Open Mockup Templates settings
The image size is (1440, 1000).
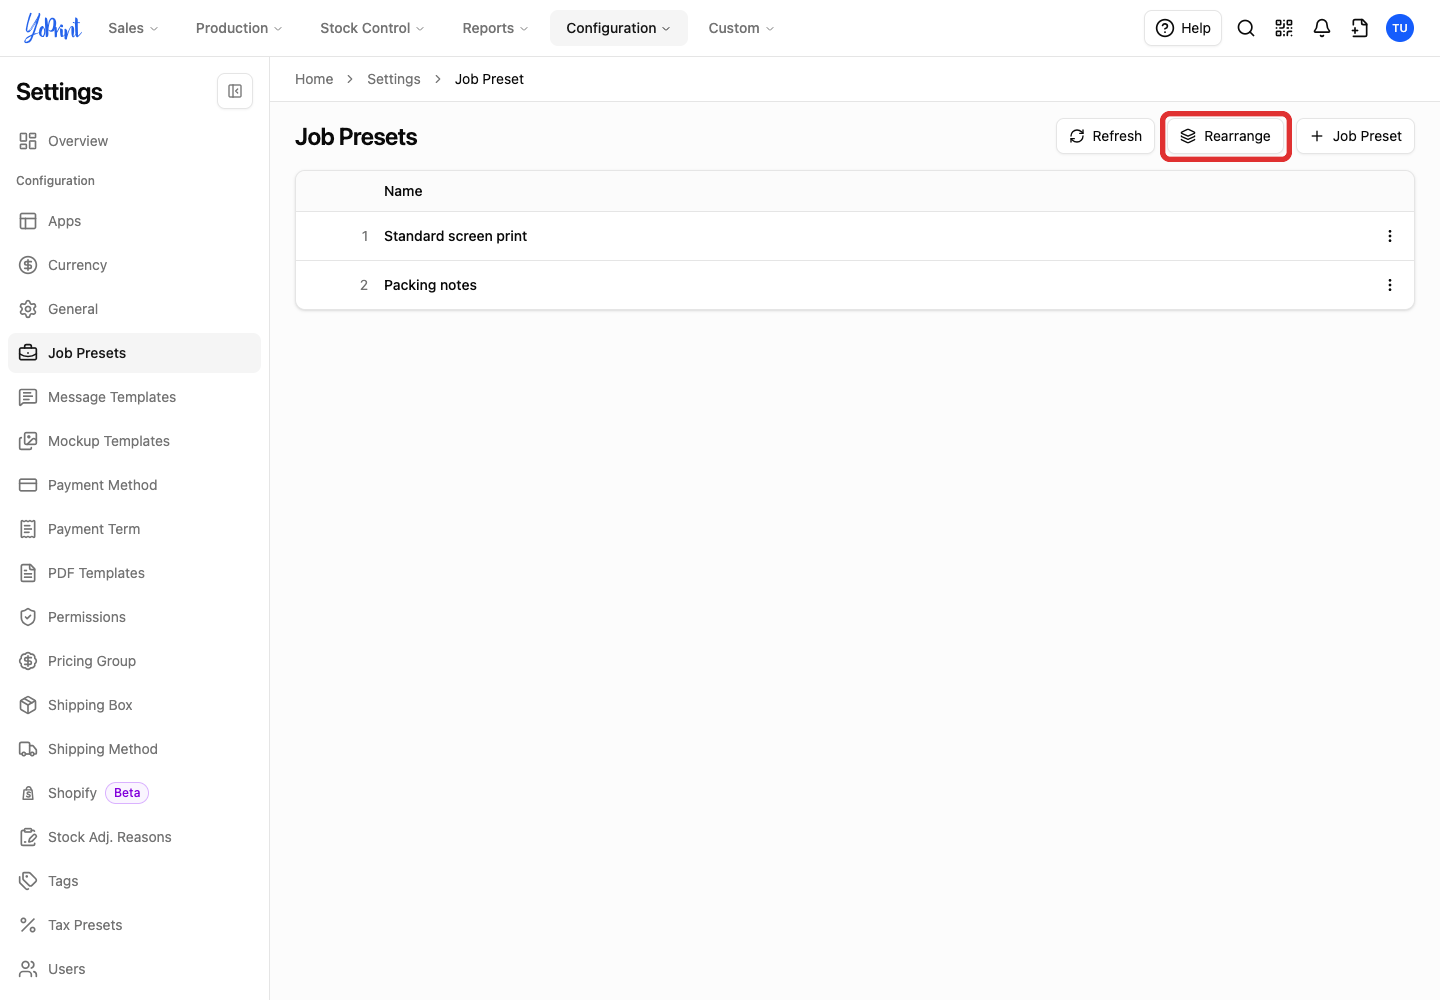[134, 441]
